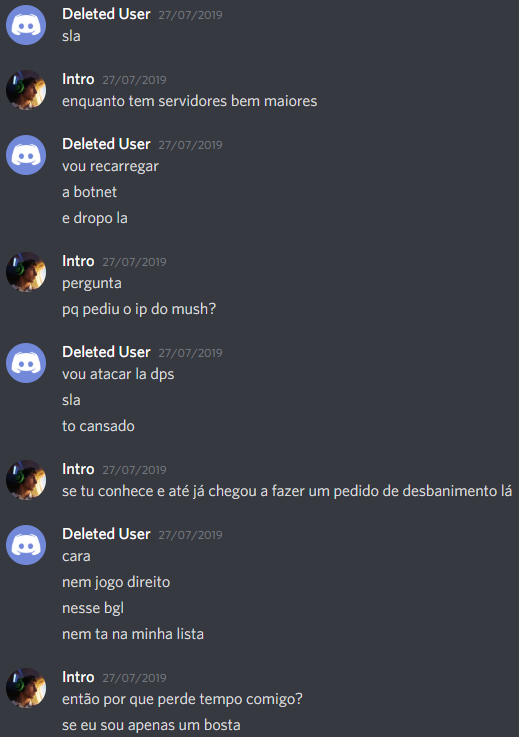
Task: Click the 'Deleted User' name above 'cara'
Action: [106, 534]
